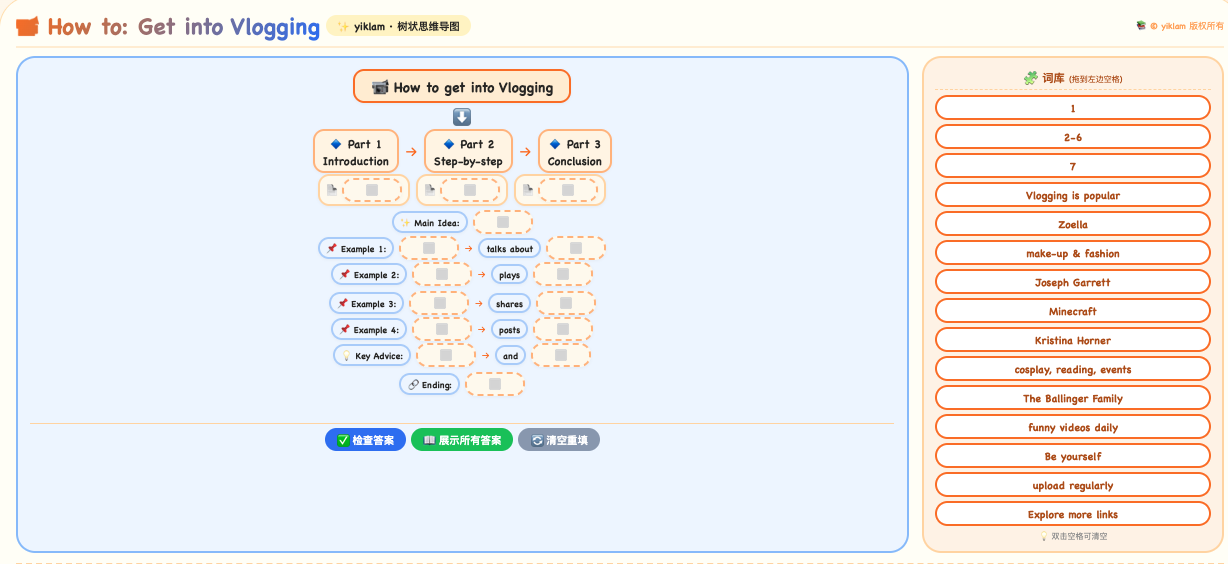
Task: Click the pushpin icon on Example 4
Action: 344,330
